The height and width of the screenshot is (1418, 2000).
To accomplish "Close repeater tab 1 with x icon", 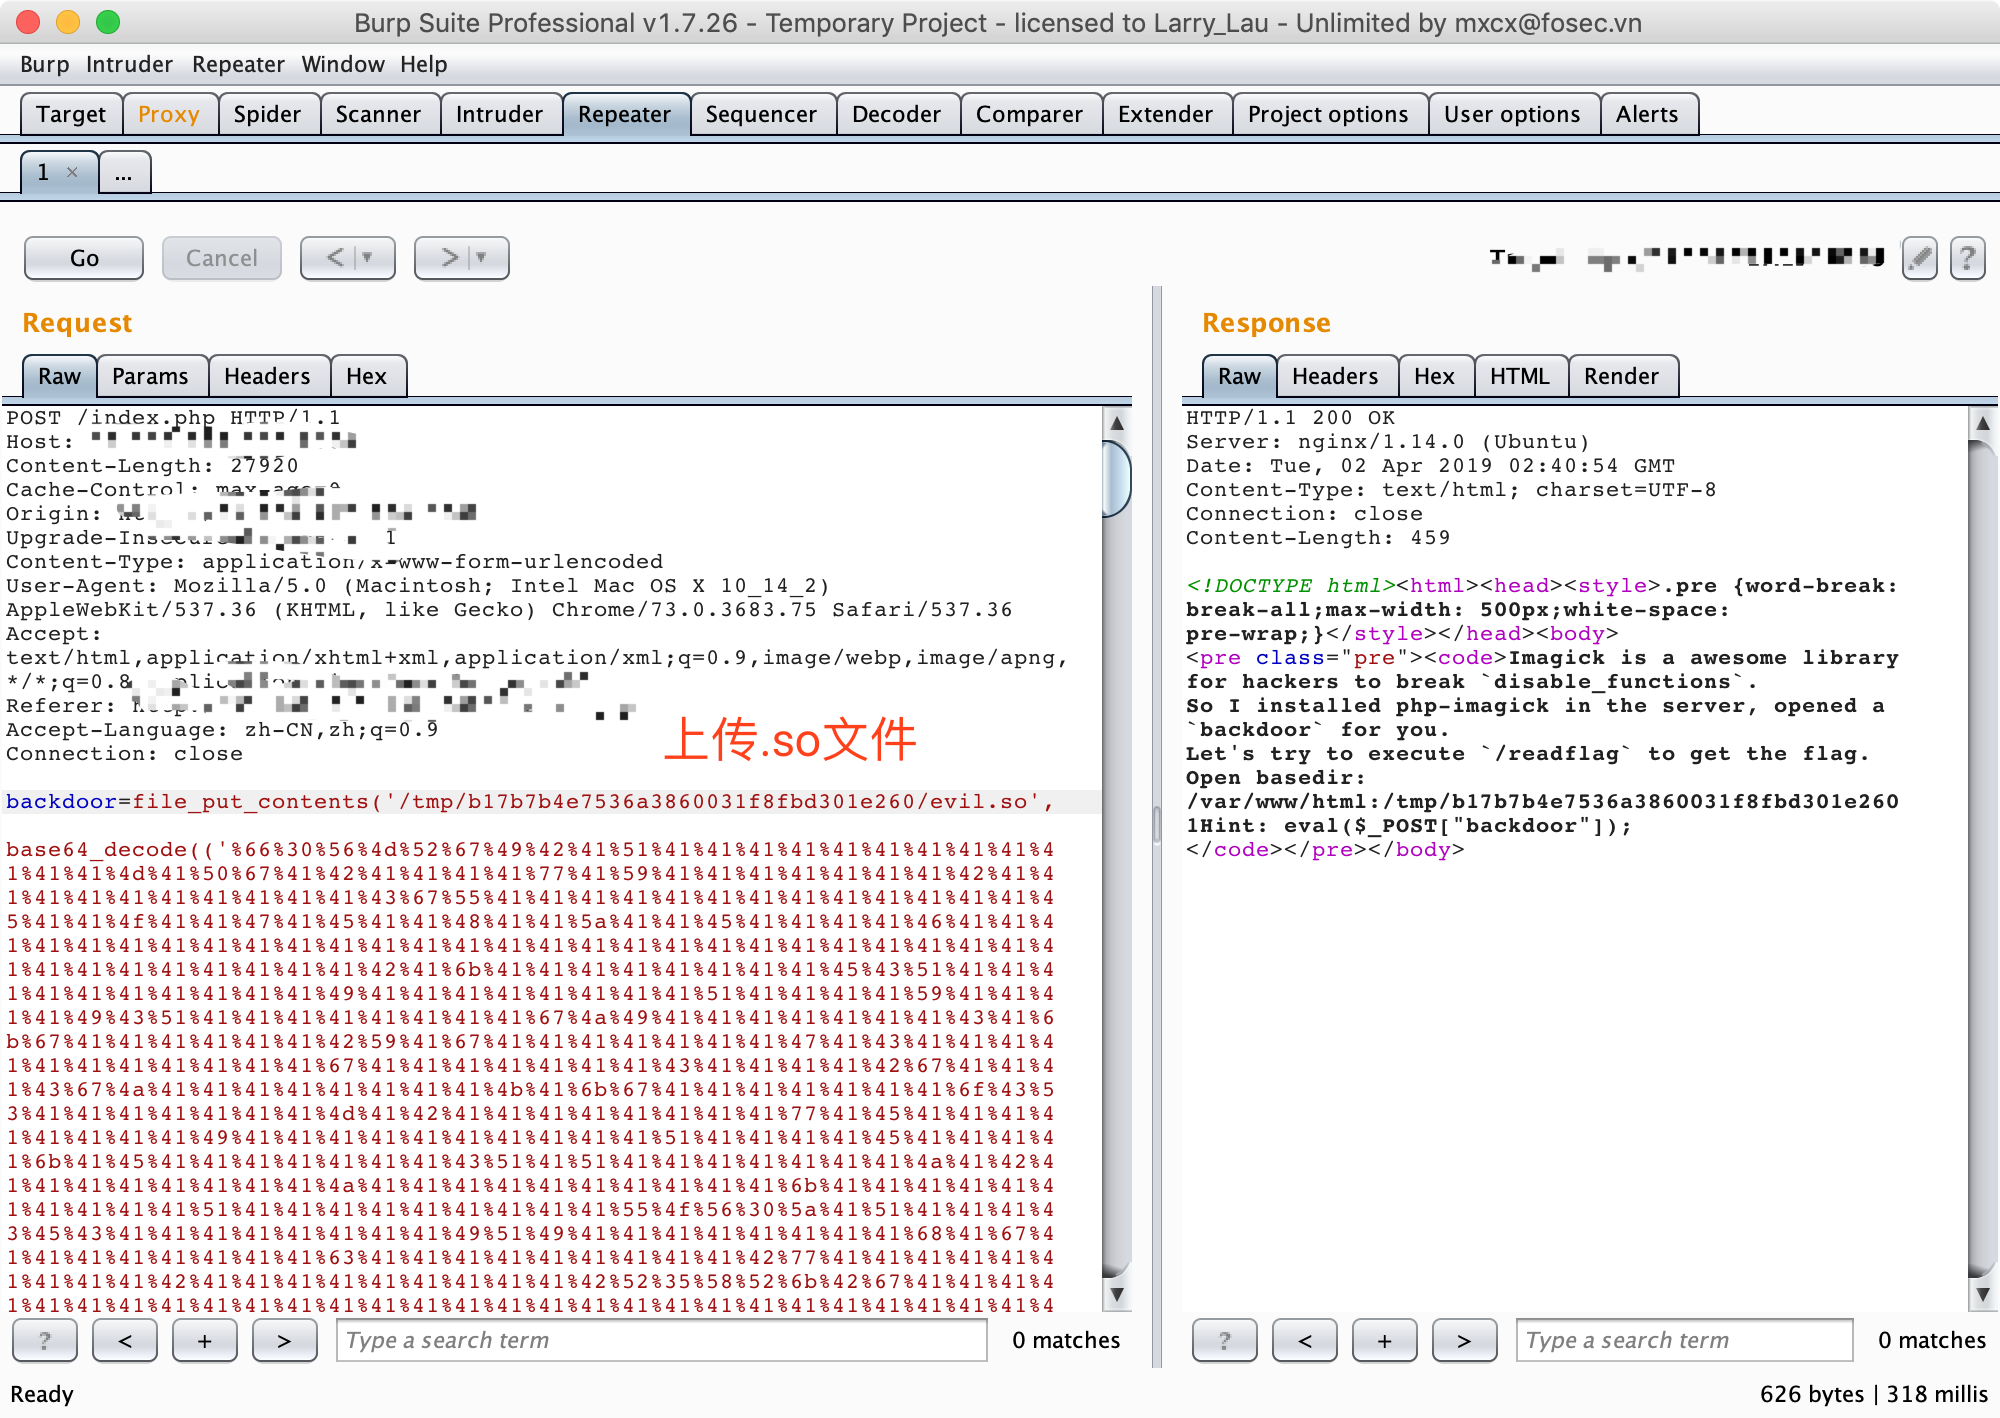I will [72, 172].
